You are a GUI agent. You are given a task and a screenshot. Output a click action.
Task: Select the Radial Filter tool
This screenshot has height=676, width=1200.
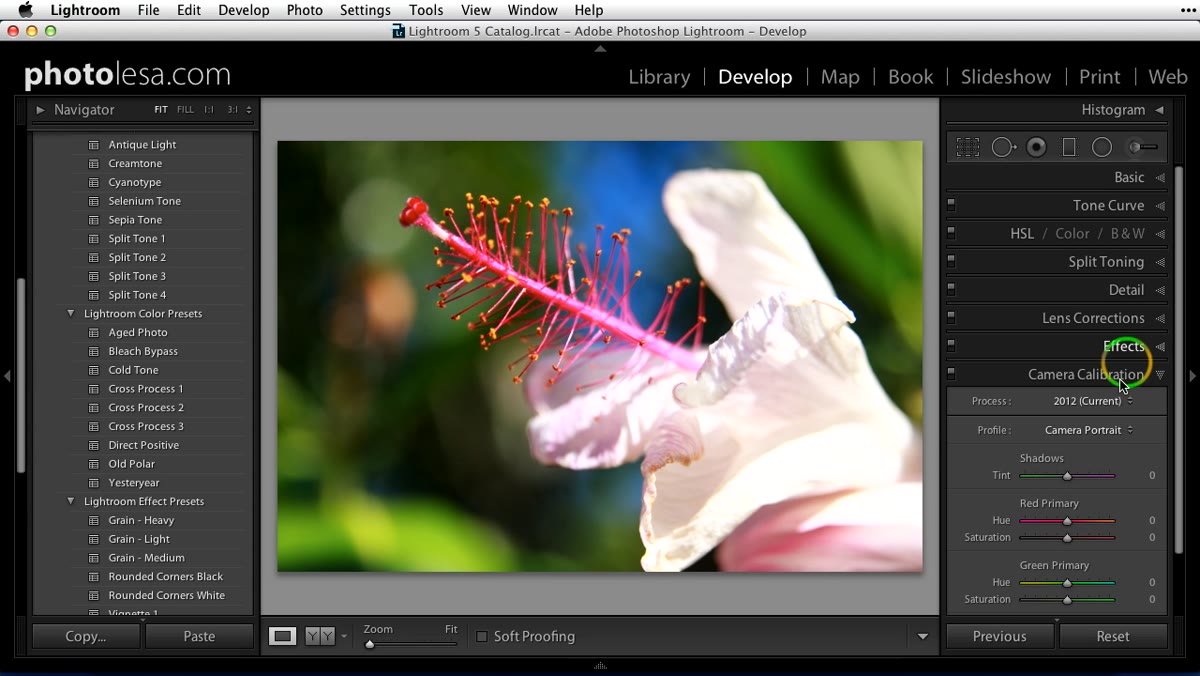click(1102, 147)
